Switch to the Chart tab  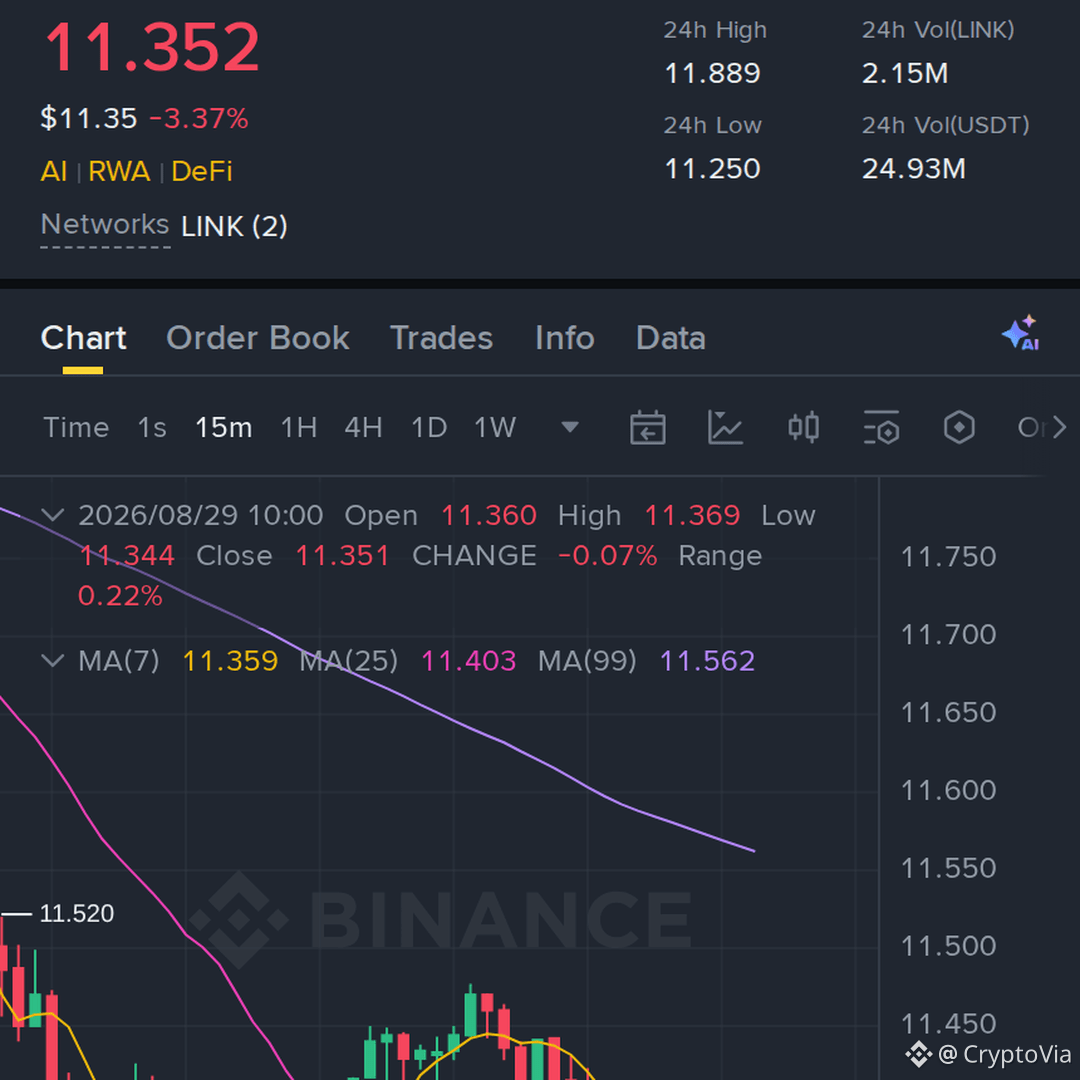point(83,338)
